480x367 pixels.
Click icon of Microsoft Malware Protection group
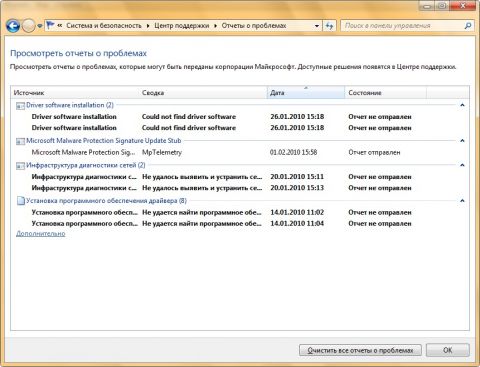20,141
